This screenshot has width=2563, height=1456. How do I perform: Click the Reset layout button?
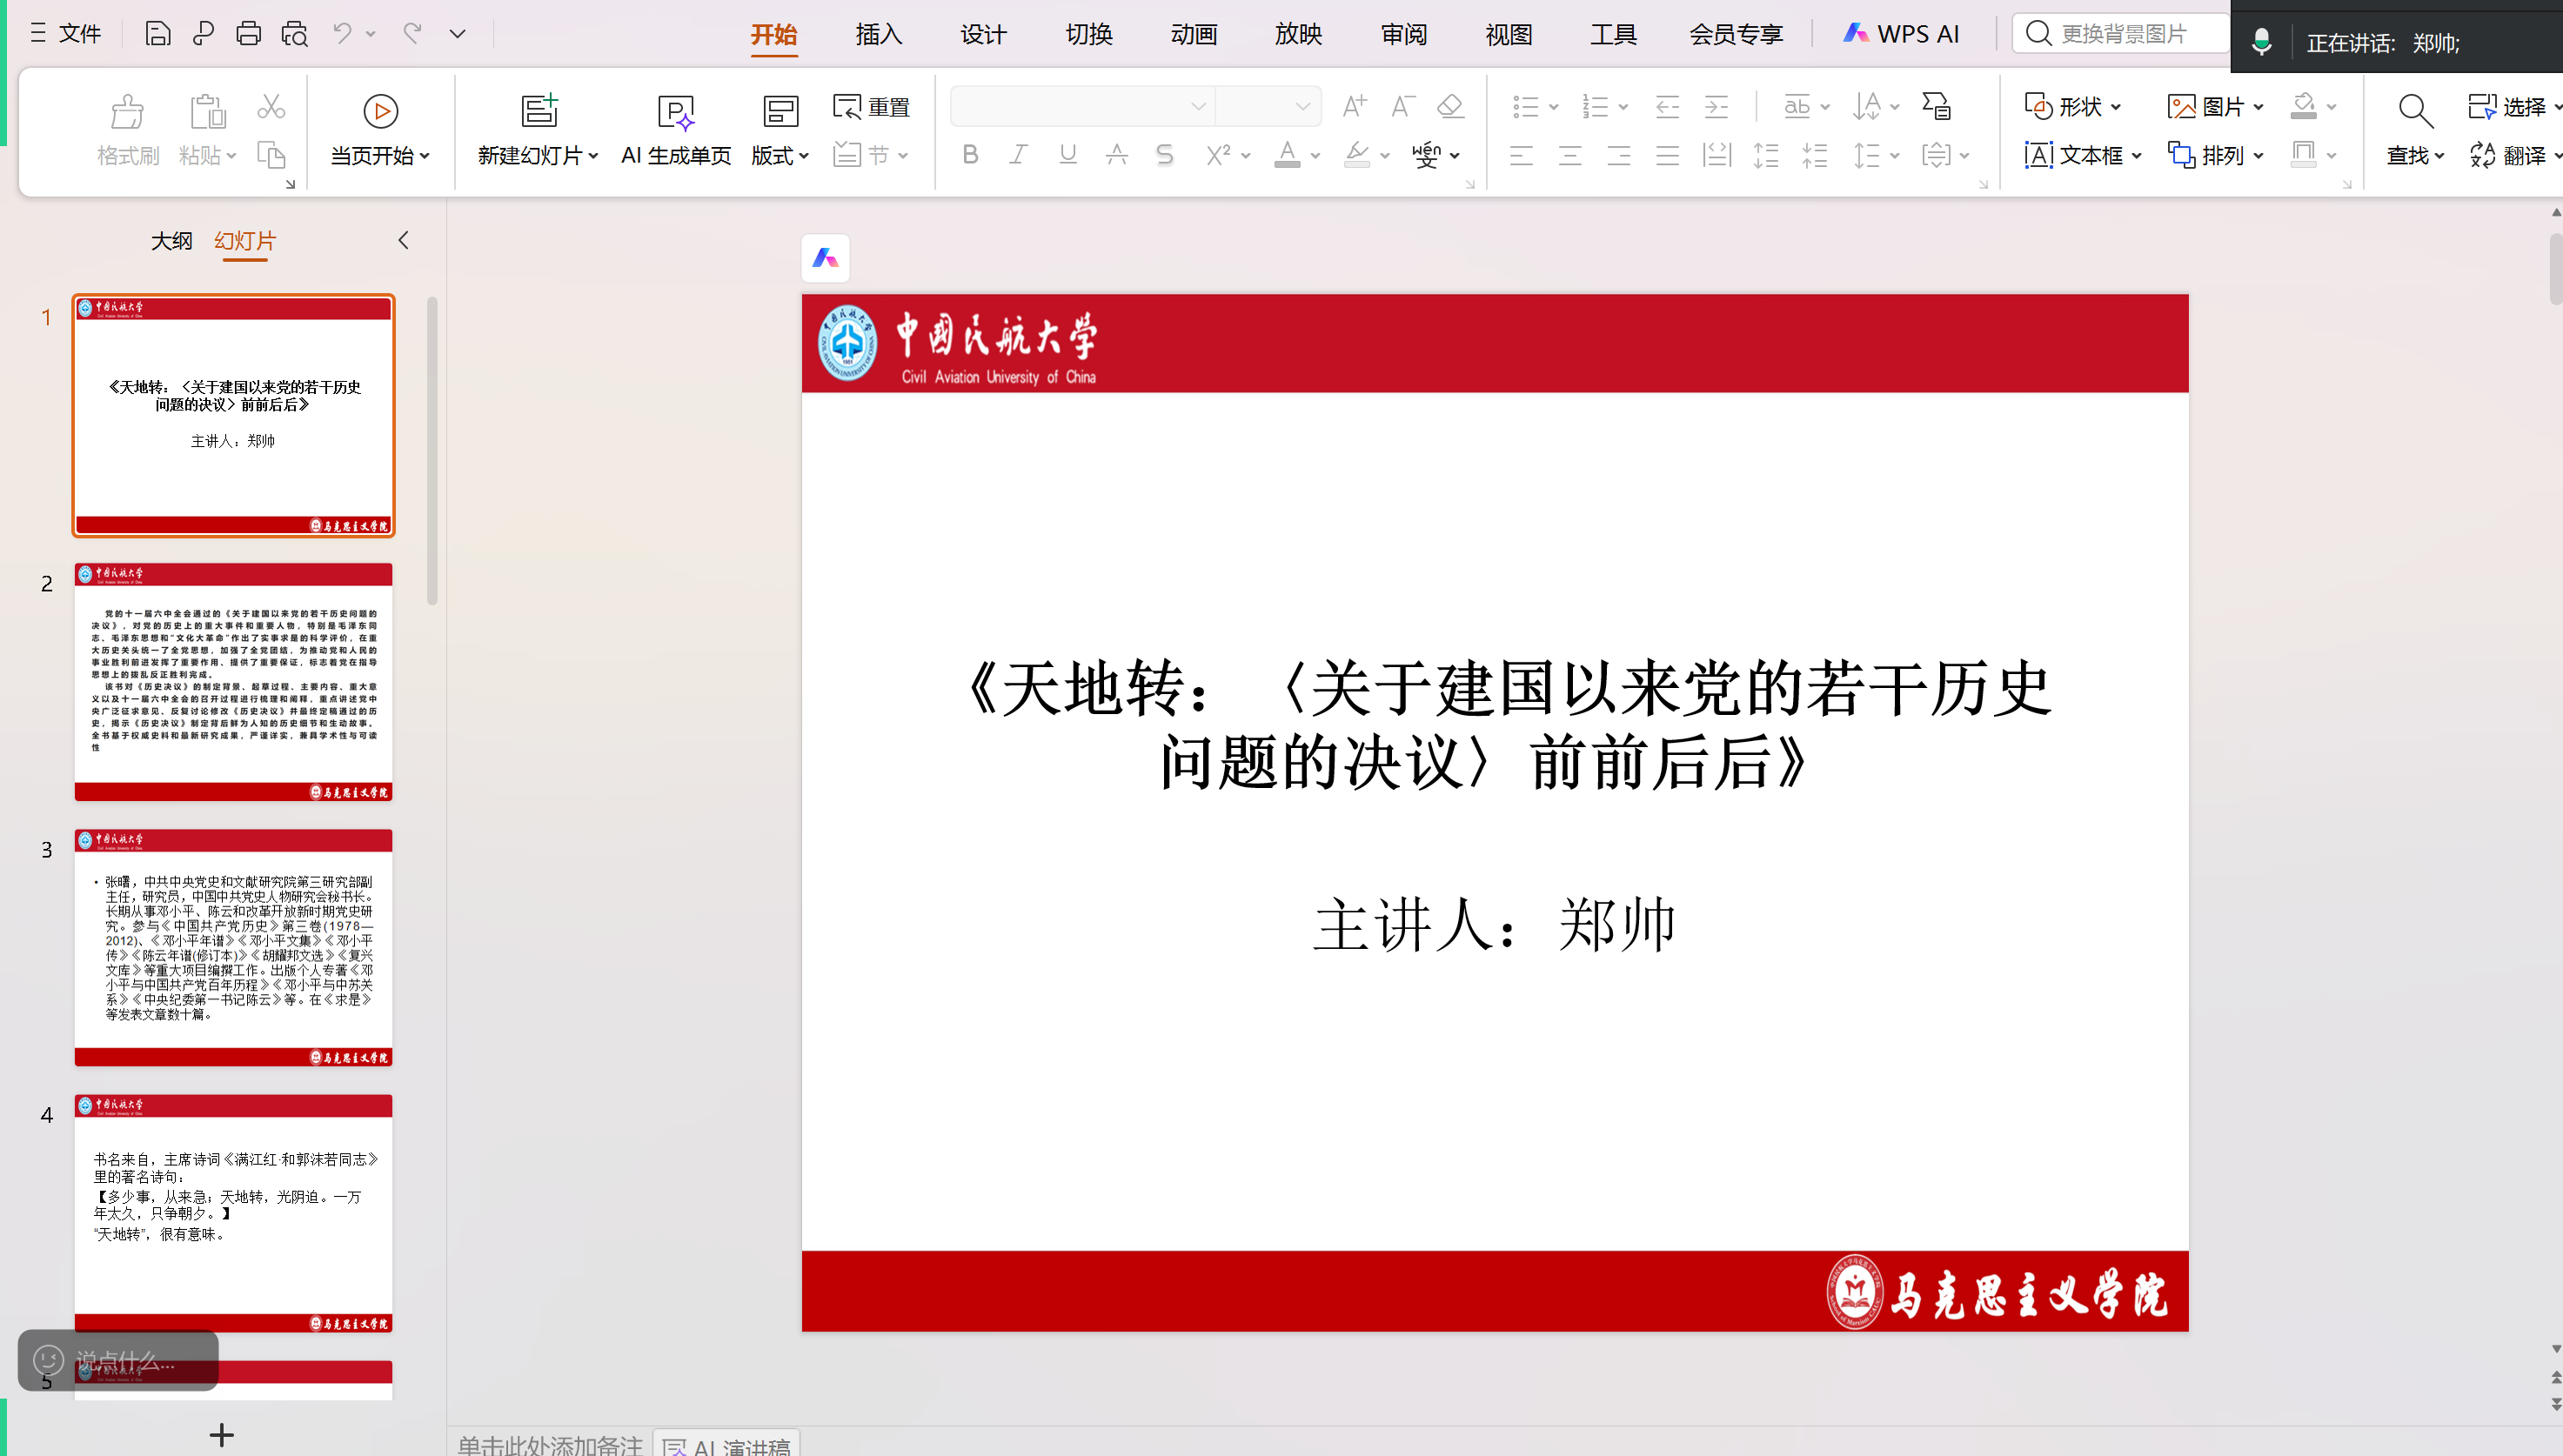pyautogui.click(x=871, y=106)
